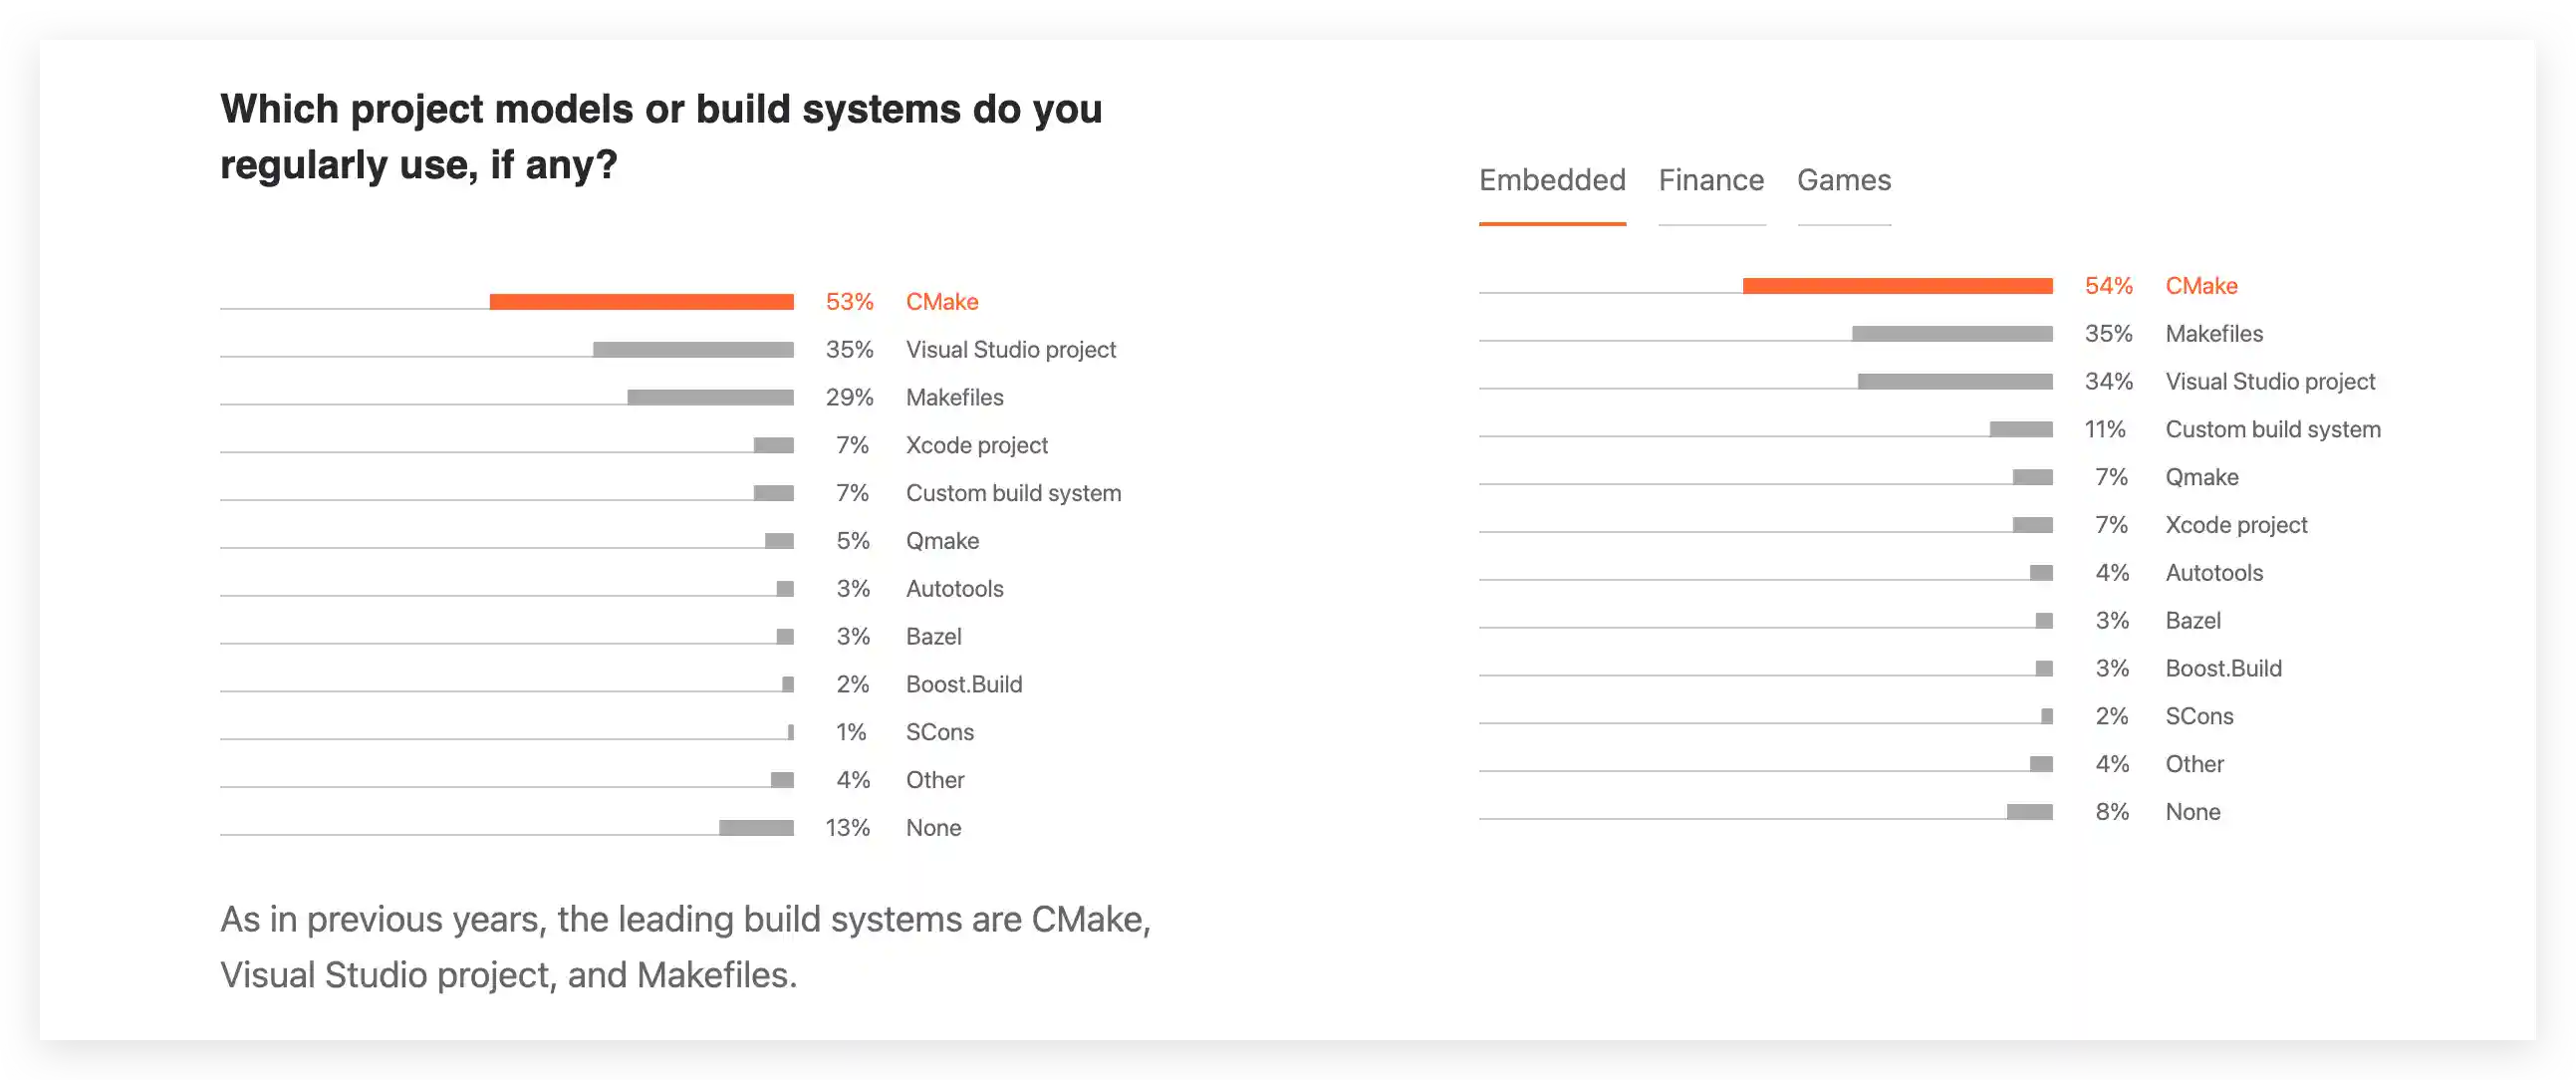
Task: Click the 5% Qmake label in left chart
Action: pos(942,541)
